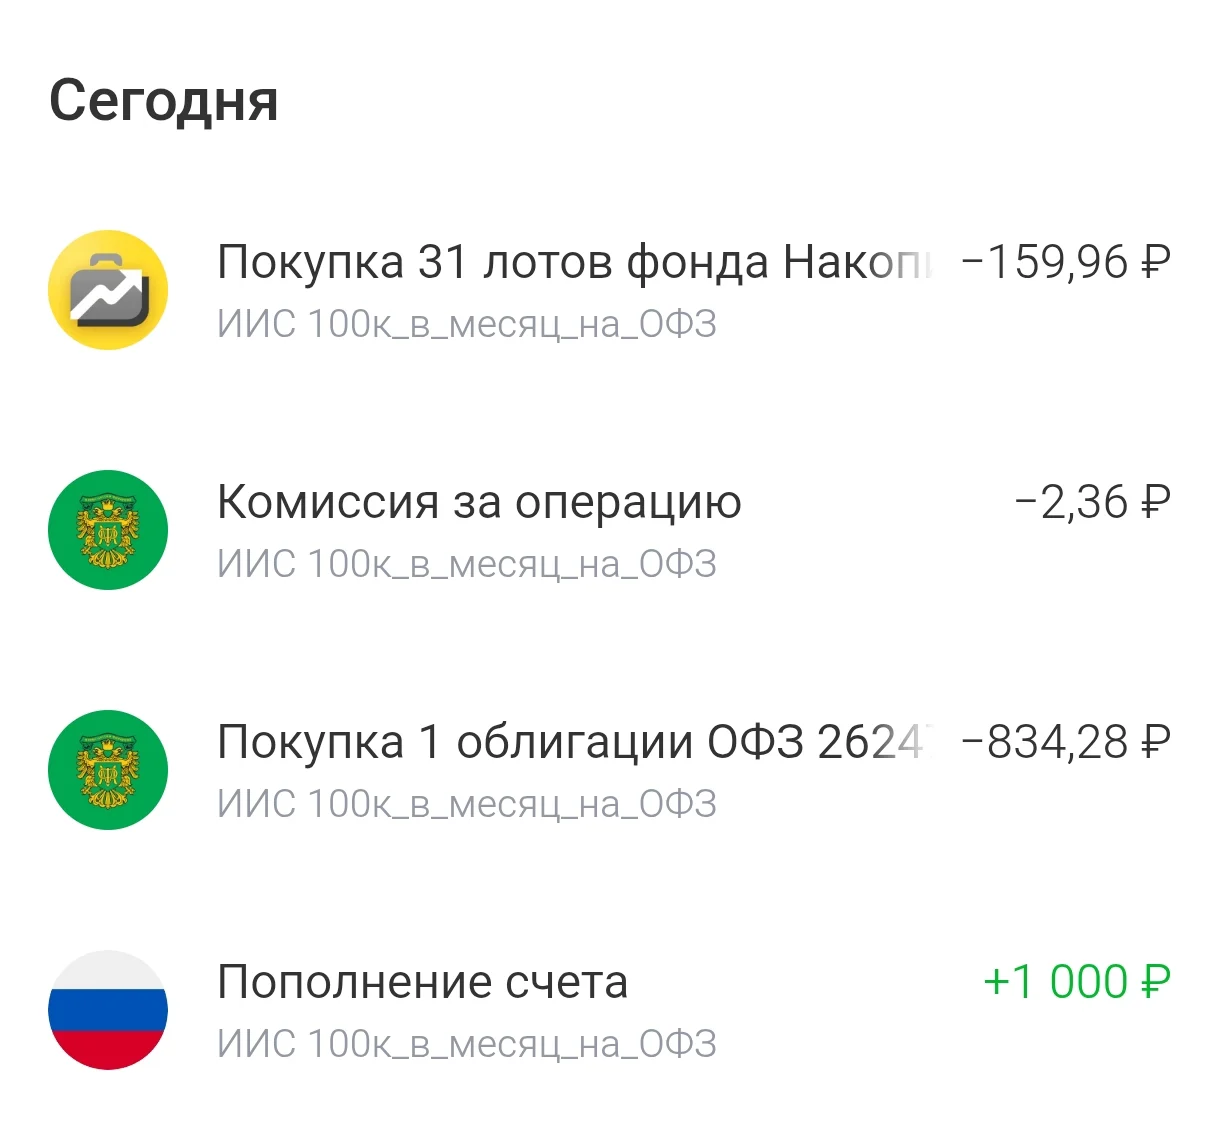Select the −2,36 ₽ commission amount
The height and width of the screenshot is (1148, 1220).
click(x=1092, y=502)
